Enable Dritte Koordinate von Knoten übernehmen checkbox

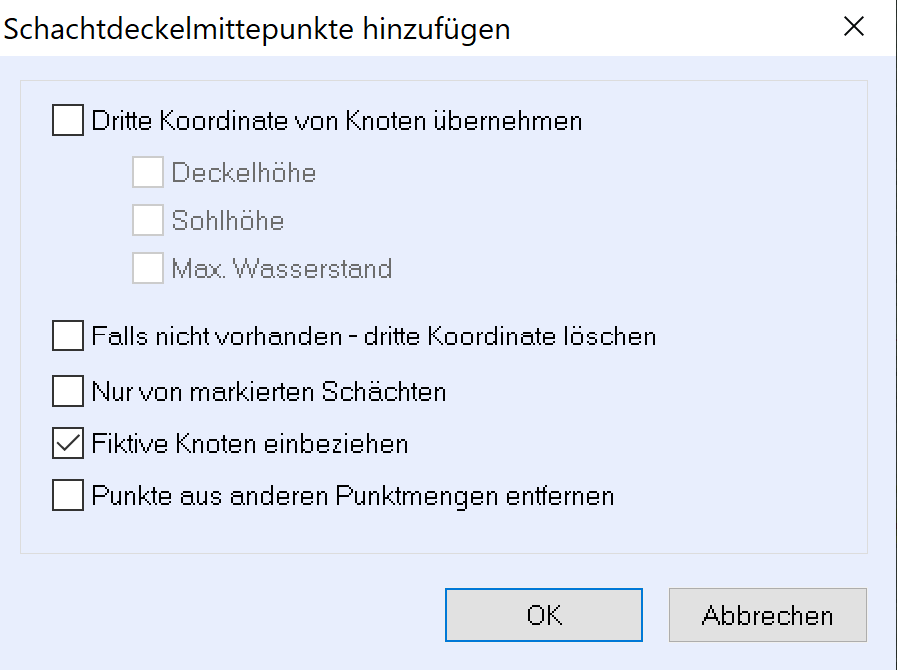point(68,122)
